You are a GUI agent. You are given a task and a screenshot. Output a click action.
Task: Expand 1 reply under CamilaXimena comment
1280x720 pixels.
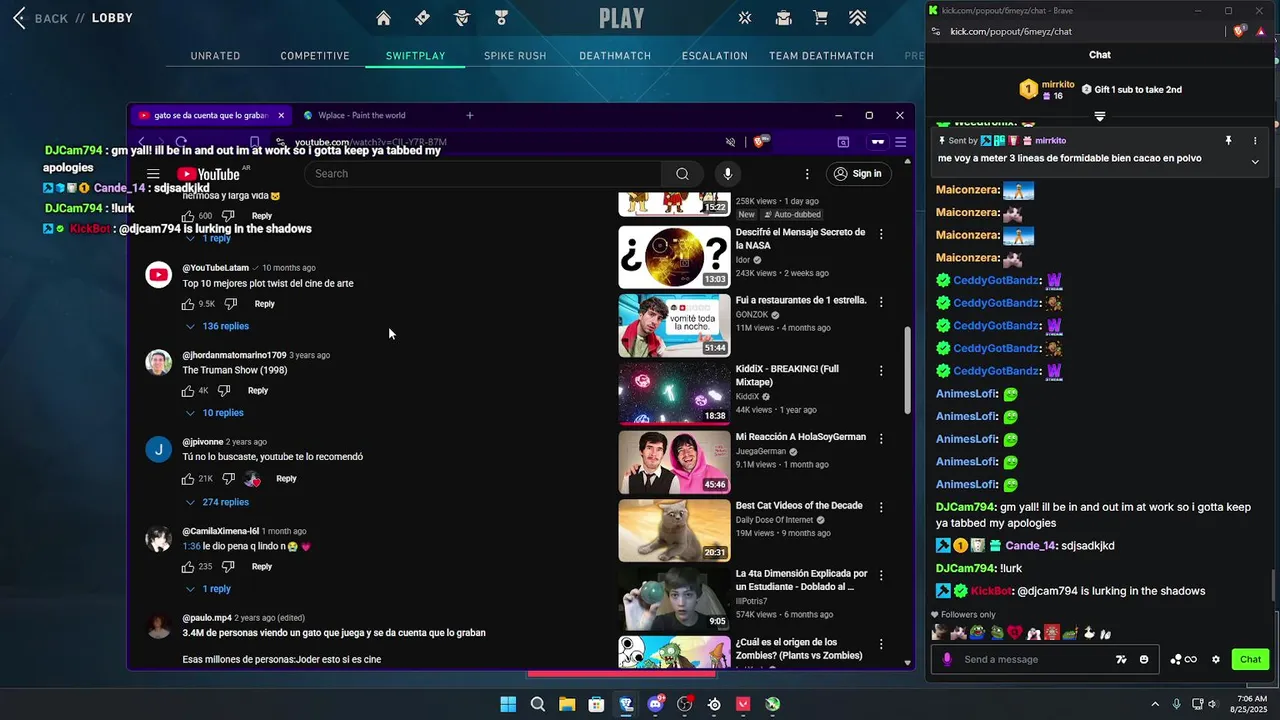208,589
